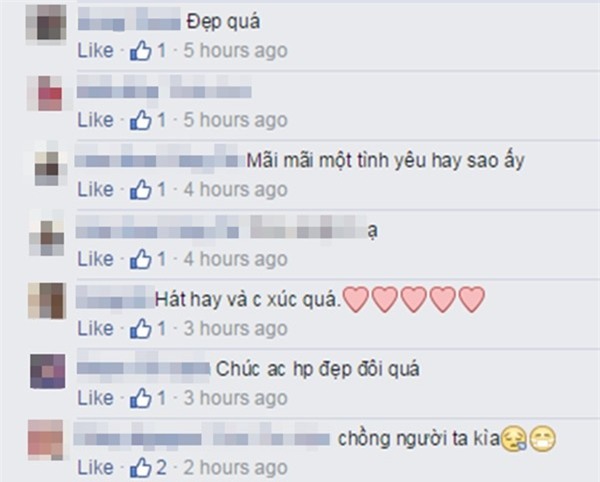The image size is (600, 482).
Task: Open avatar of 'chồng người ta kìa' commenter
Action: point(46,440)
